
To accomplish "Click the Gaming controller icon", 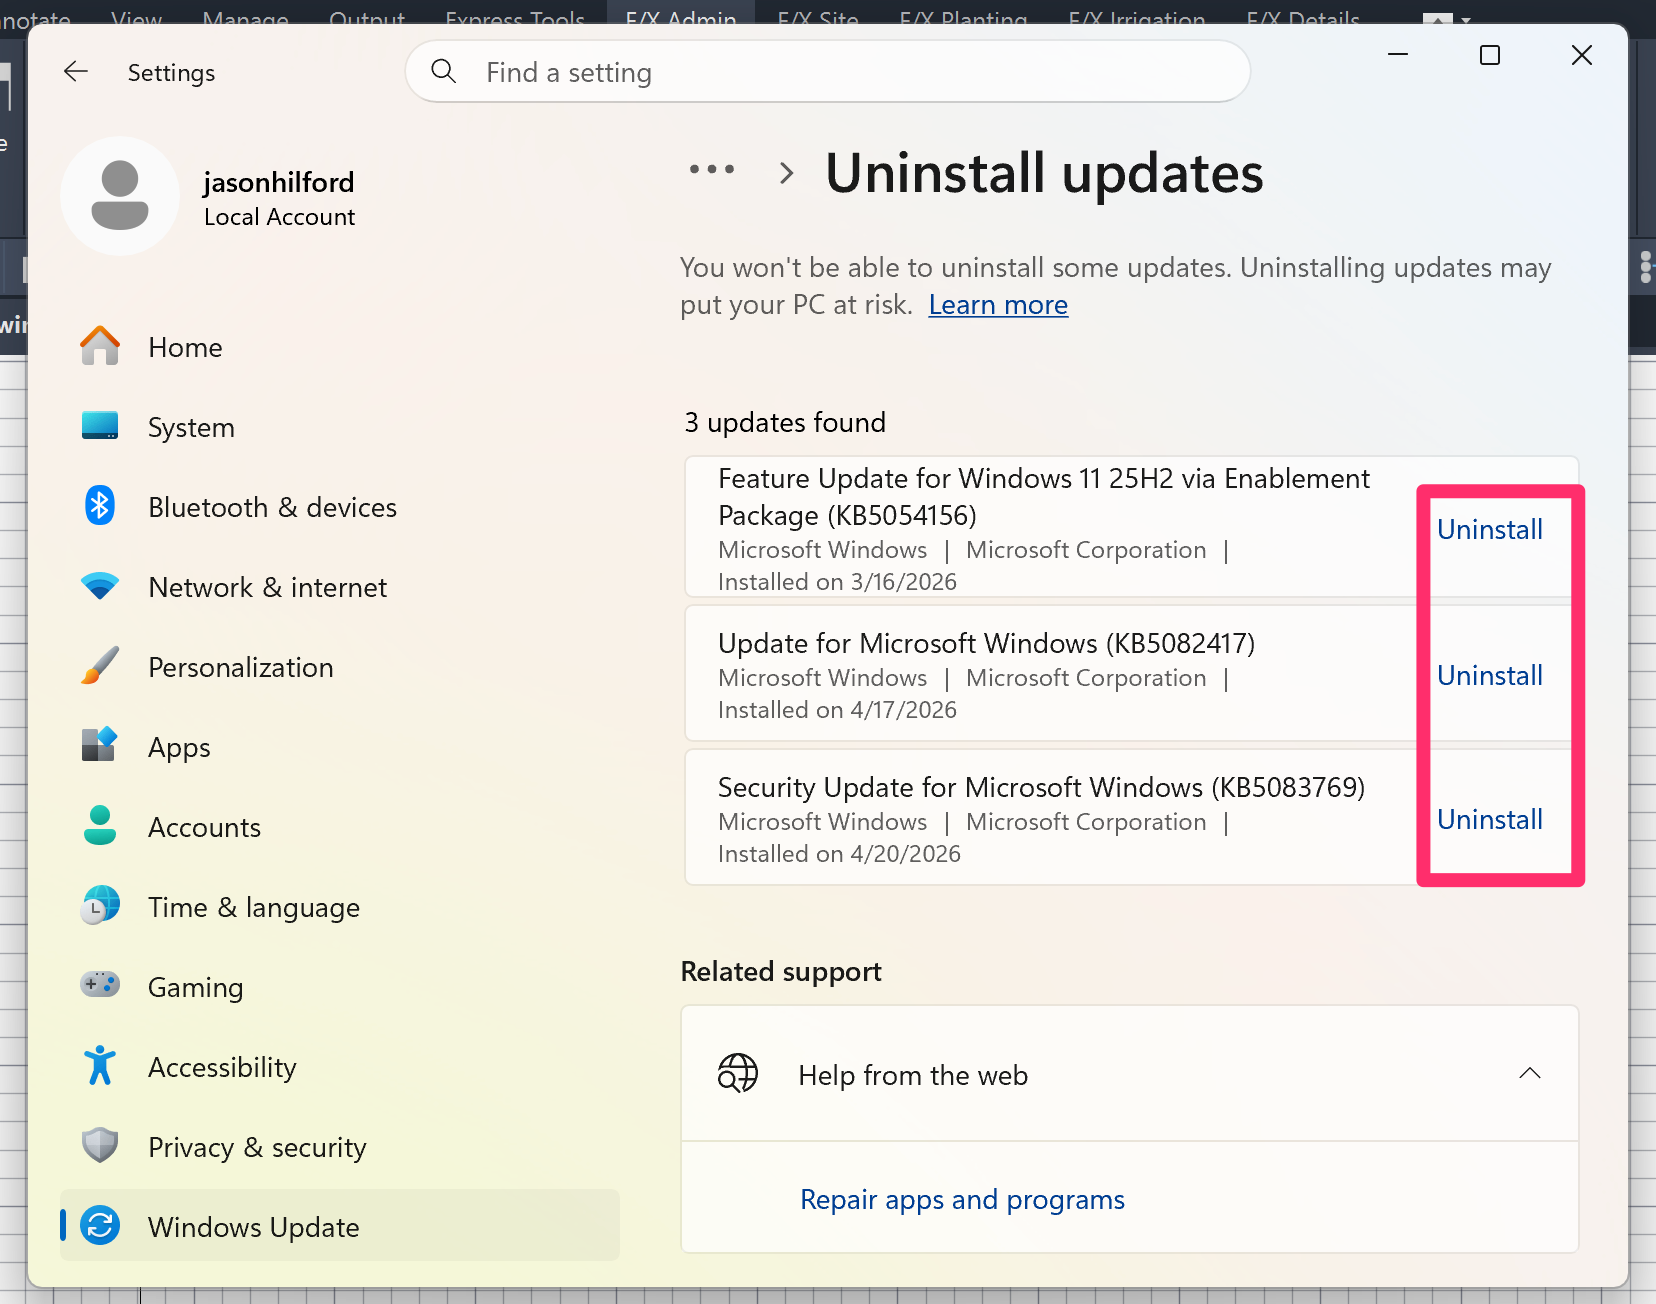I will tap(99, 986).
